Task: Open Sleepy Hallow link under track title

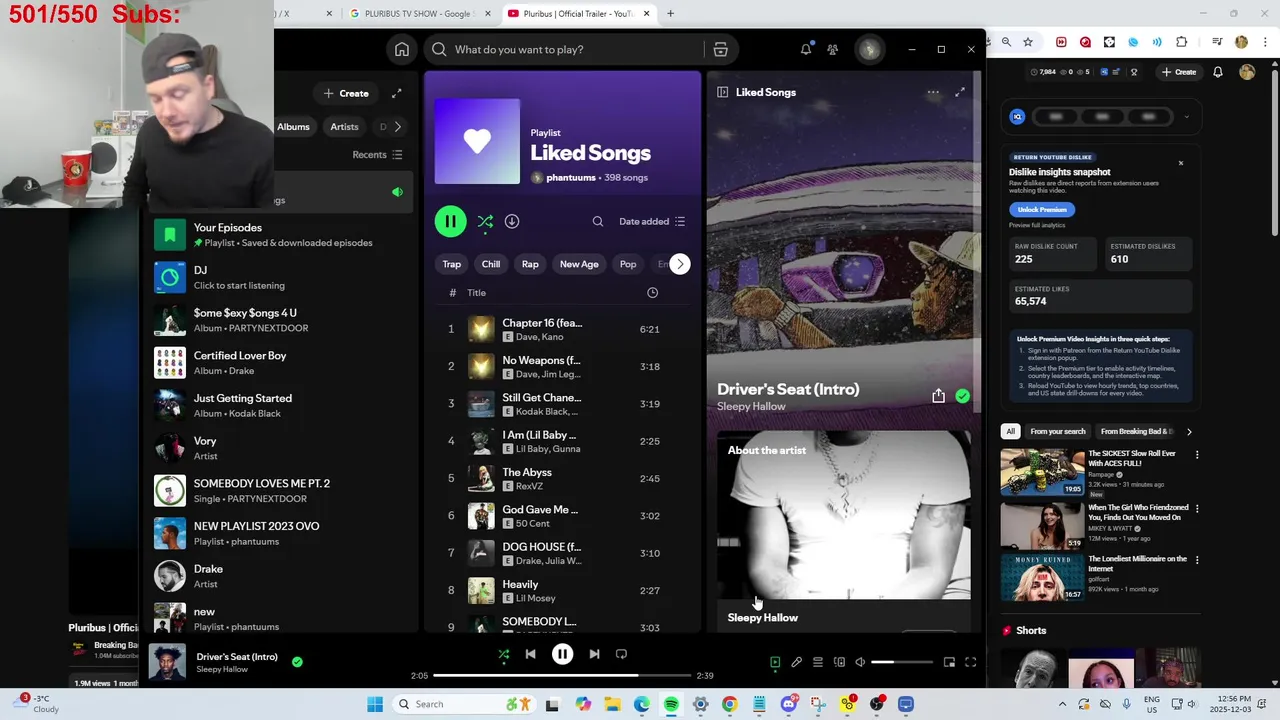Action: tap(751, 407)
